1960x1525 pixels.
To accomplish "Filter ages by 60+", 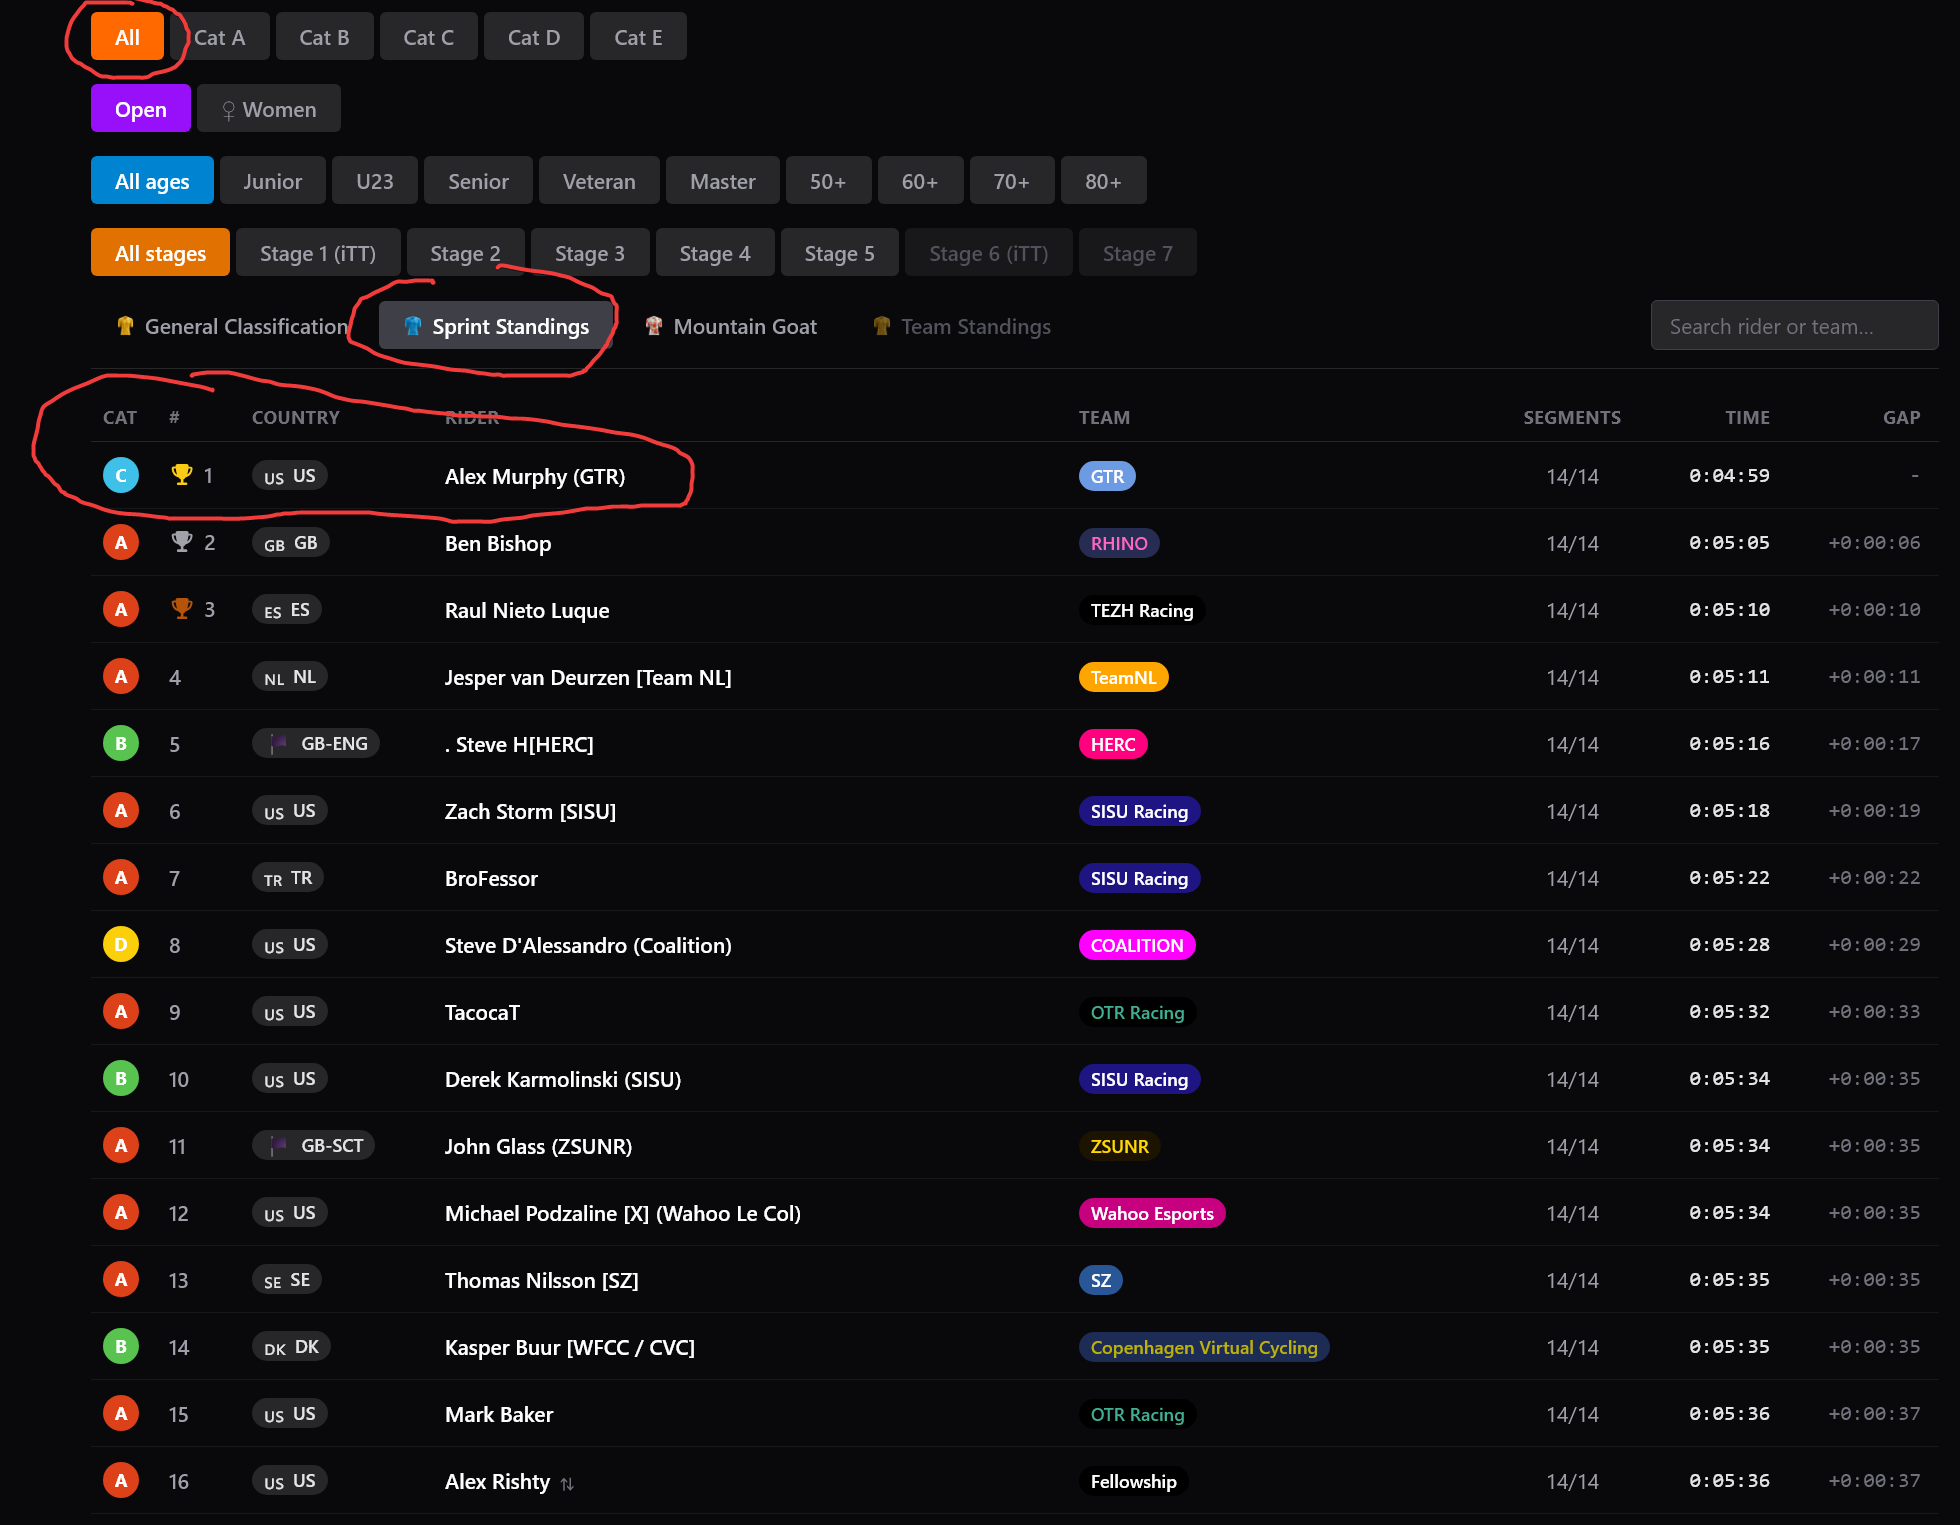I will (920, 181).
